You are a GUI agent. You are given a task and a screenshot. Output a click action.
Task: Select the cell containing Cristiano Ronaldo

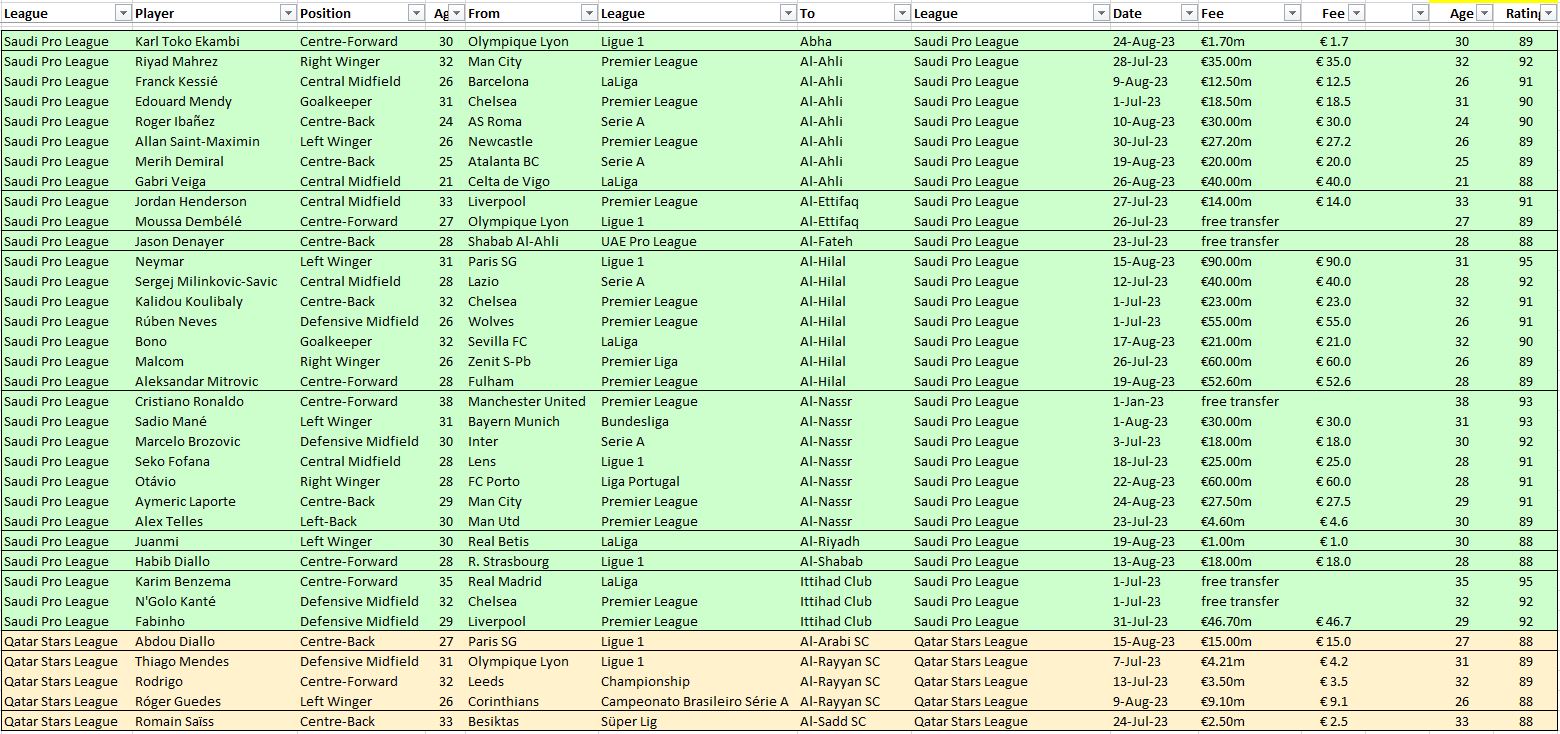(189, 401)
